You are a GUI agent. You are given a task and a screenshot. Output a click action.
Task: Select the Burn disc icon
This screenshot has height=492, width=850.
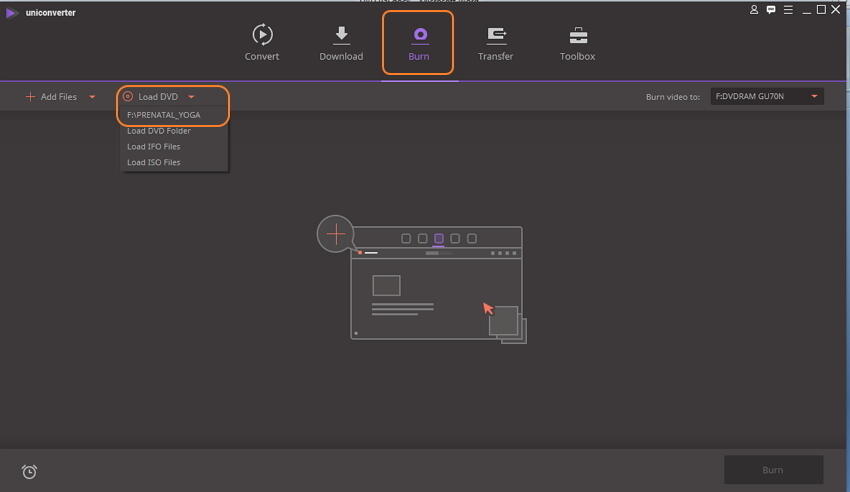(x=419, y=35)
